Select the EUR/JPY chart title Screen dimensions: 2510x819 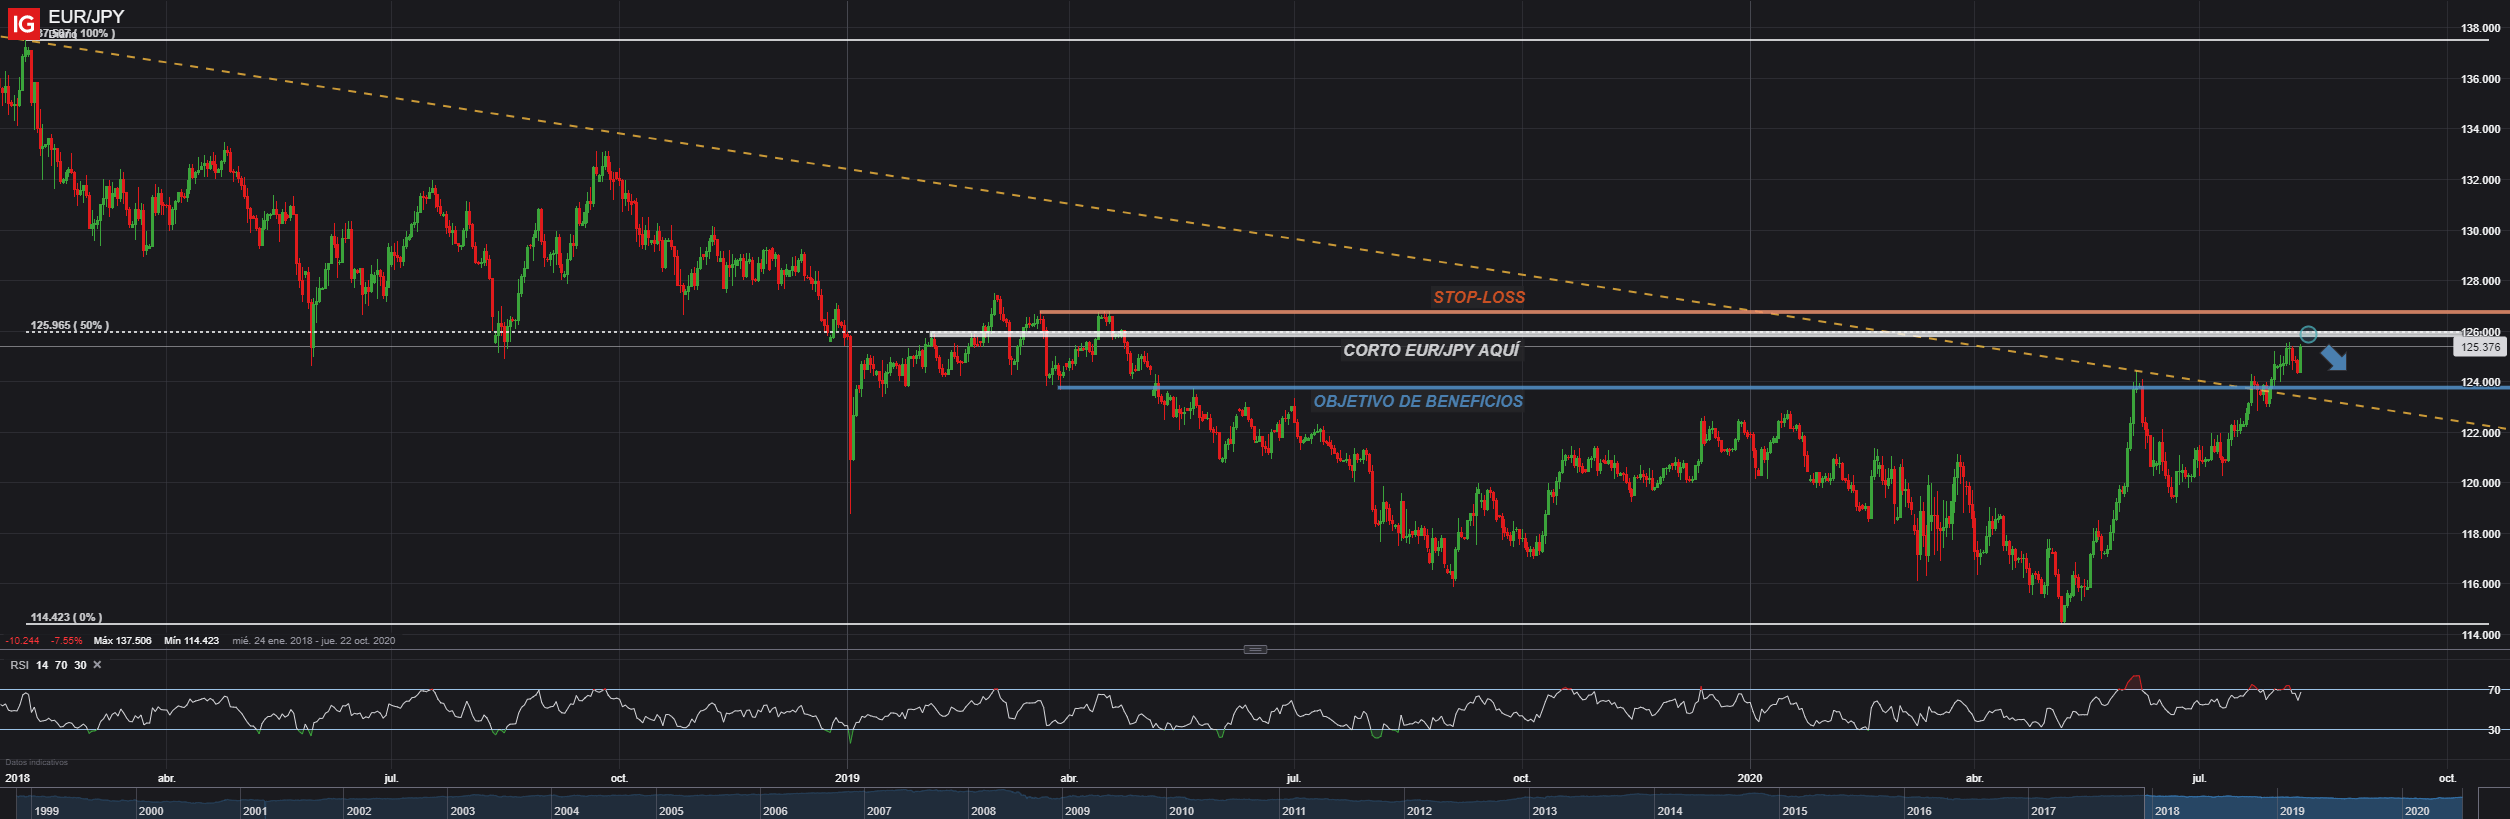[86, 17]
